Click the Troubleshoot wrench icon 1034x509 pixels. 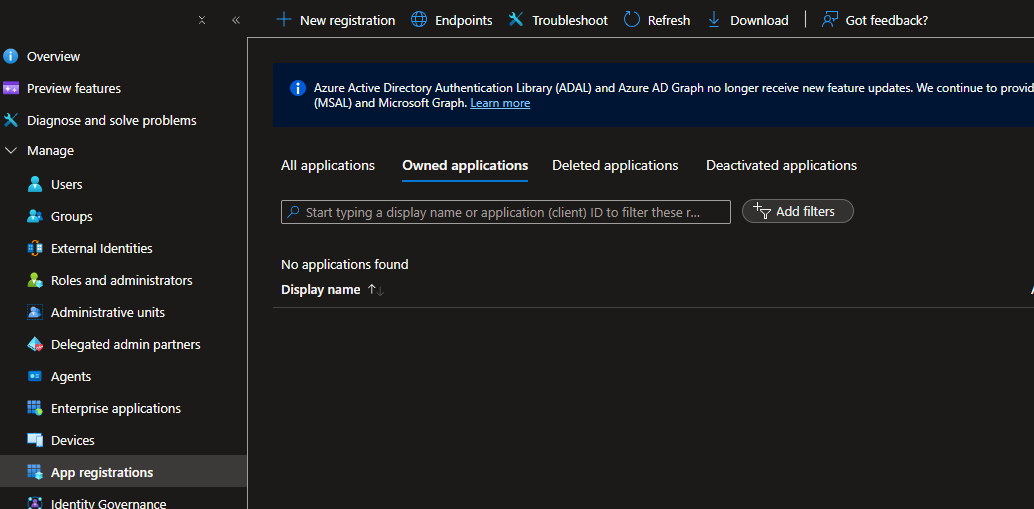tap(516, 20)
